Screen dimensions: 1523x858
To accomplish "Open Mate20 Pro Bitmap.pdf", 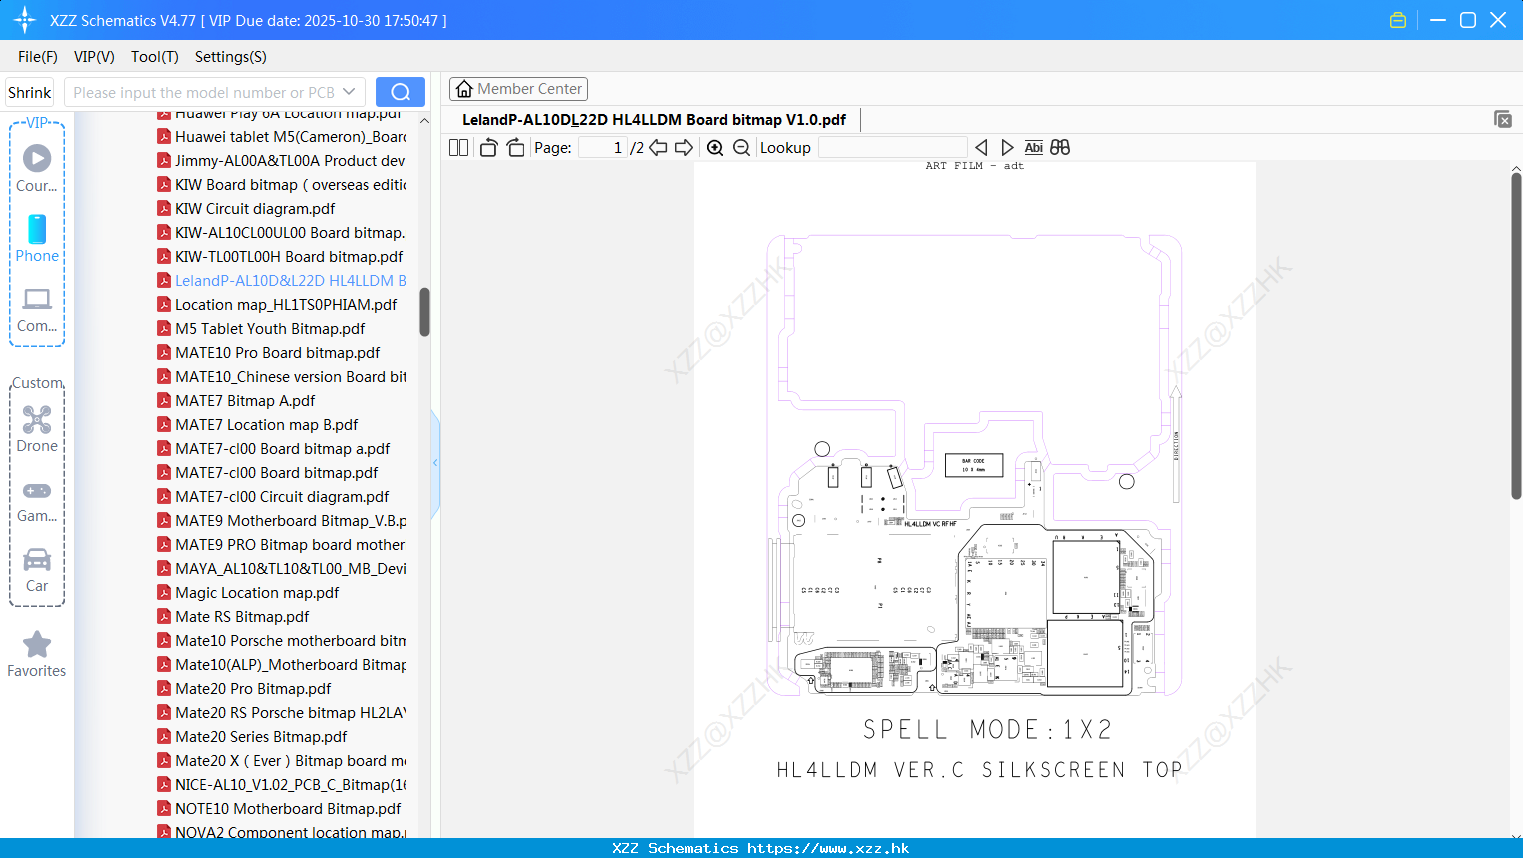I will coord(244,689).
